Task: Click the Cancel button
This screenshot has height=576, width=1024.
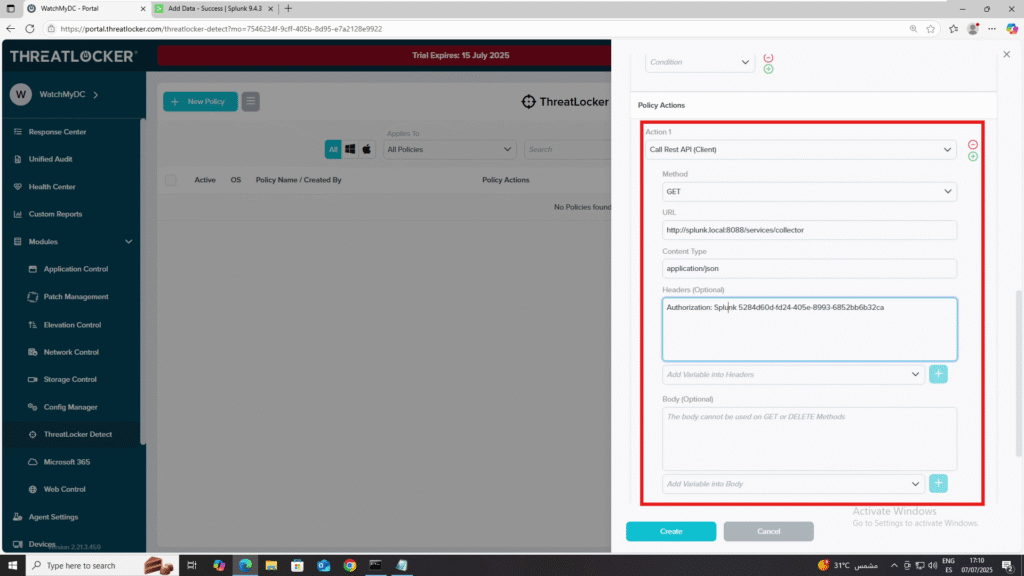Action: (x=768, y=532)
